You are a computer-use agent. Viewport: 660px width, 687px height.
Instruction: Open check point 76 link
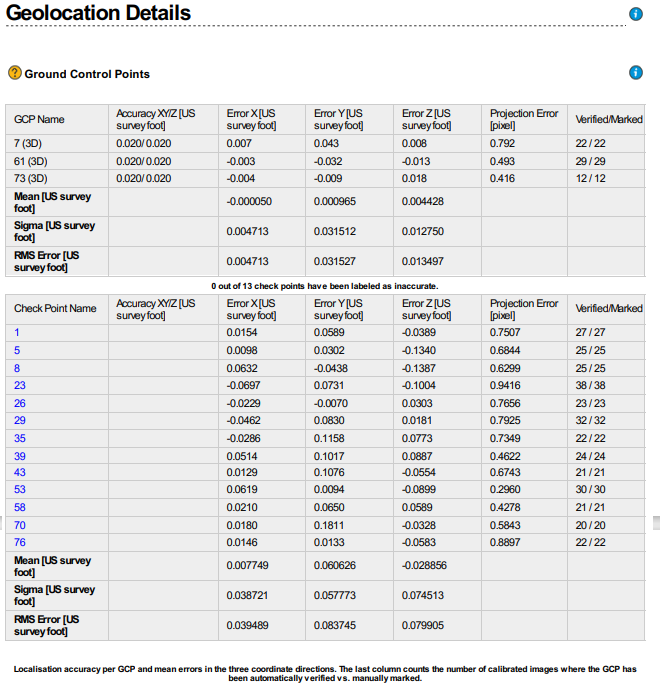(x=20, y=542)
